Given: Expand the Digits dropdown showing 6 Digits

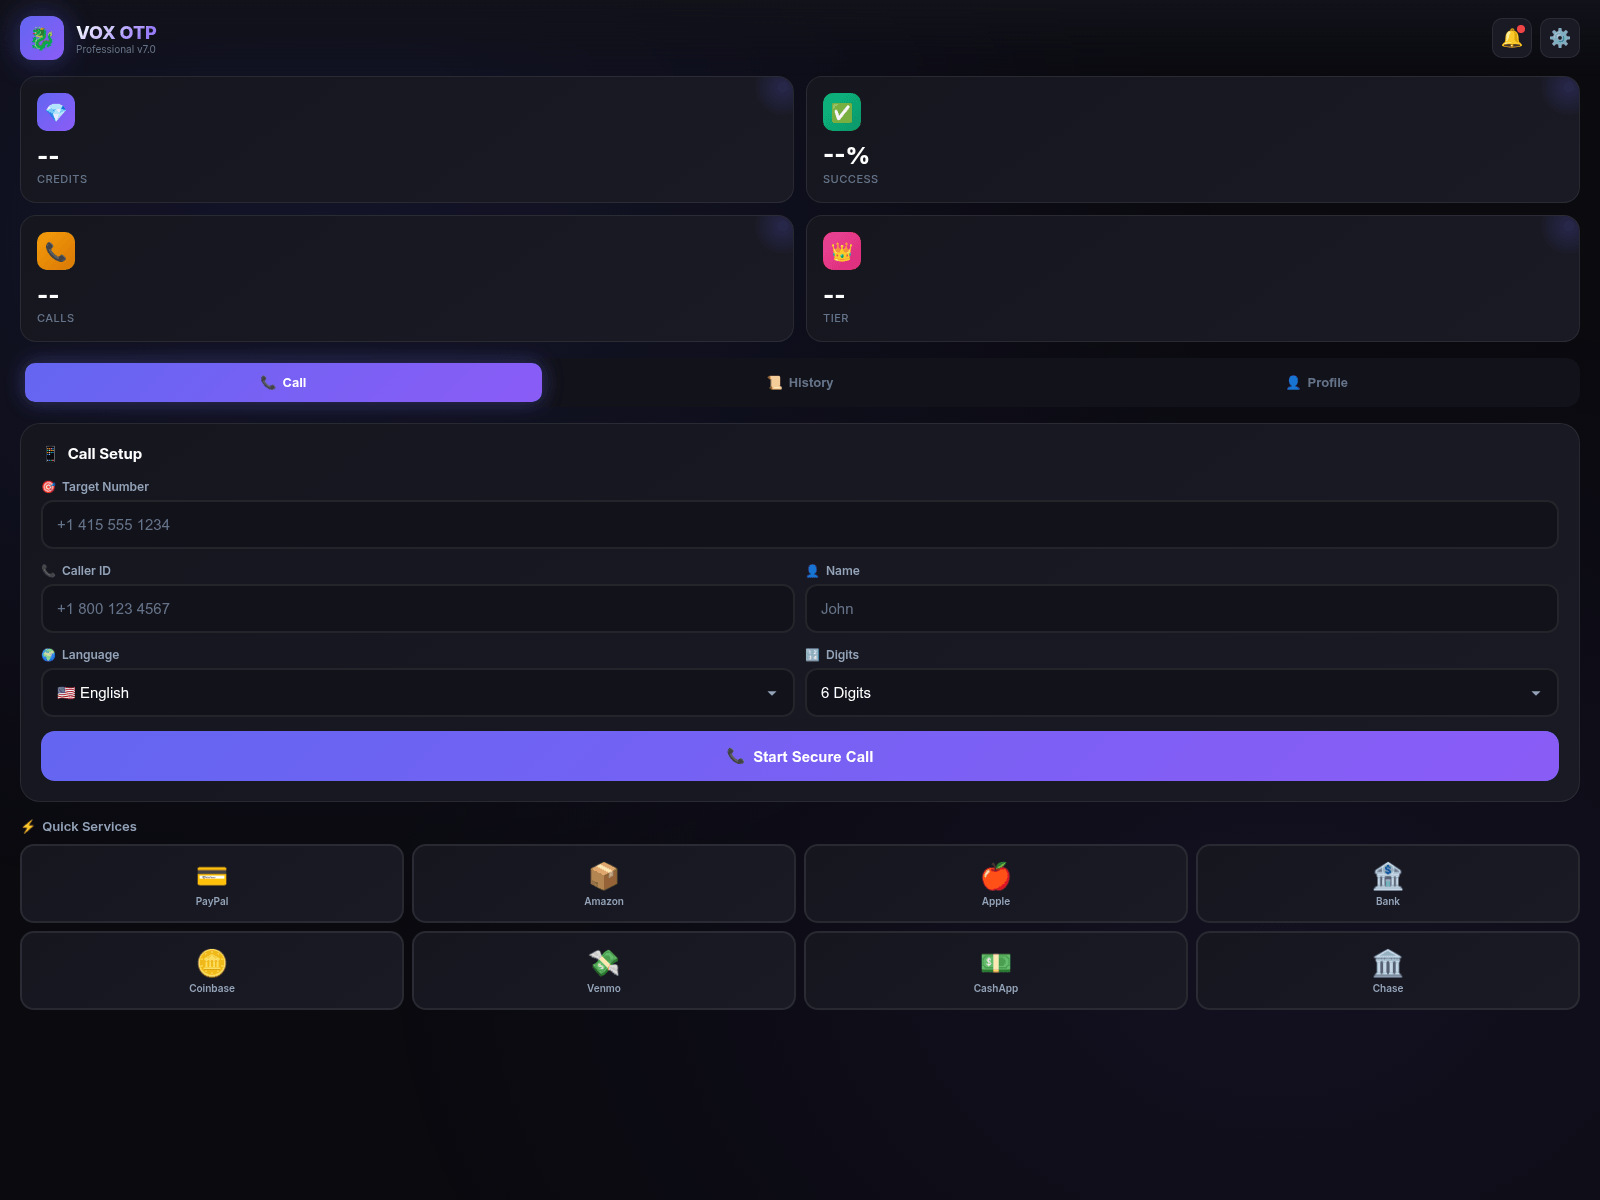Looking at the screenshot, I should [1182, 692].
